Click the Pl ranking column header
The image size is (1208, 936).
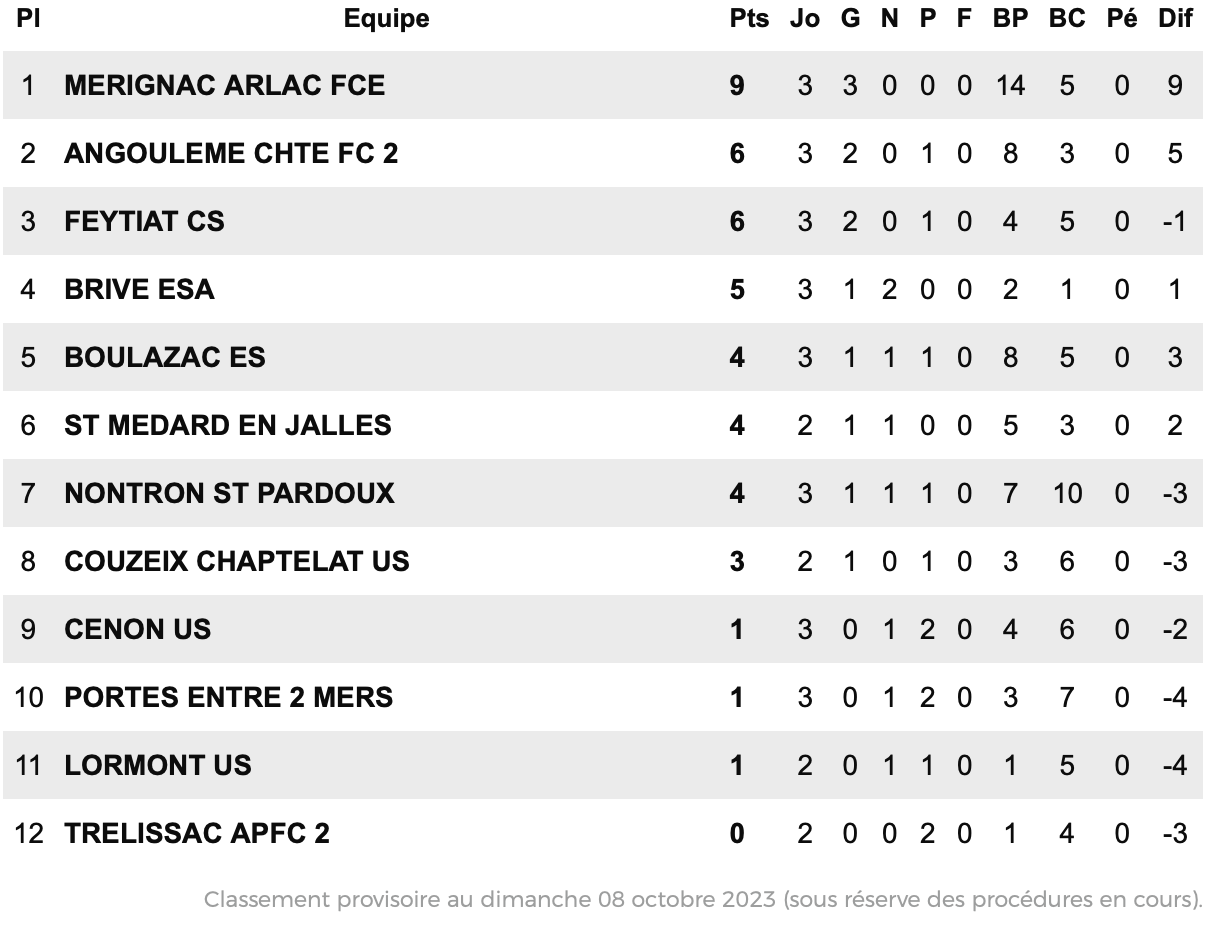28,19
